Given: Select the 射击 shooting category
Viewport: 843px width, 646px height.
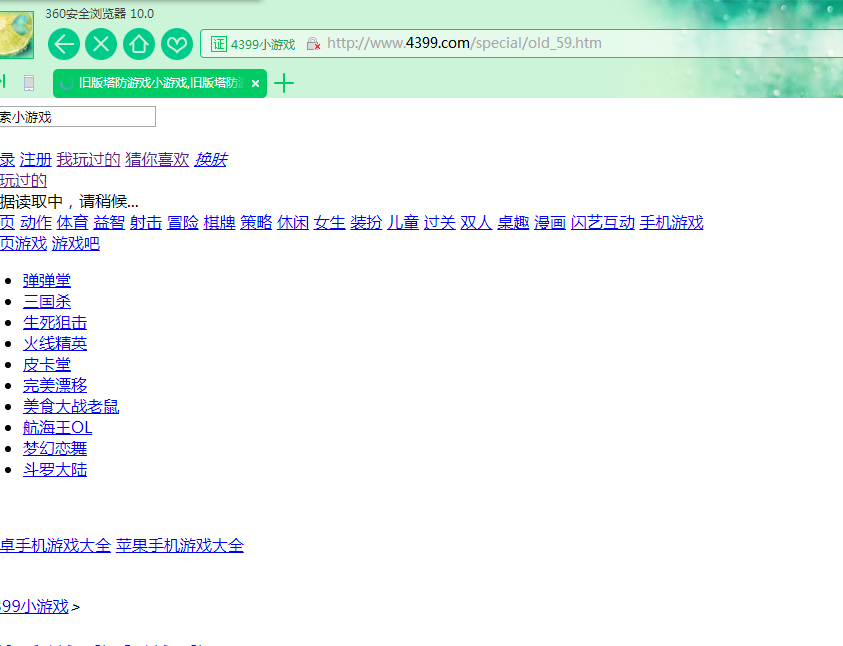Looking at the screenshot, I should click(x=145, y=222).
